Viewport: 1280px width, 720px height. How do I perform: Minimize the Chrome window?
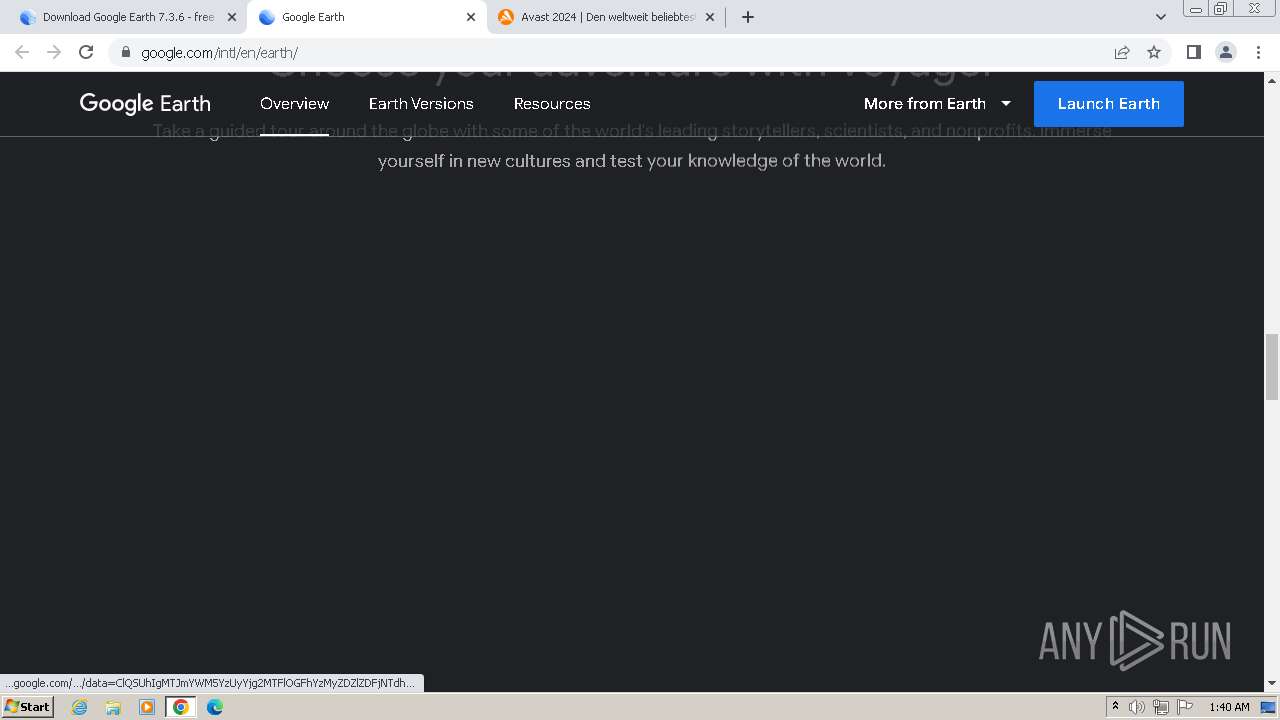point(1196,9)
